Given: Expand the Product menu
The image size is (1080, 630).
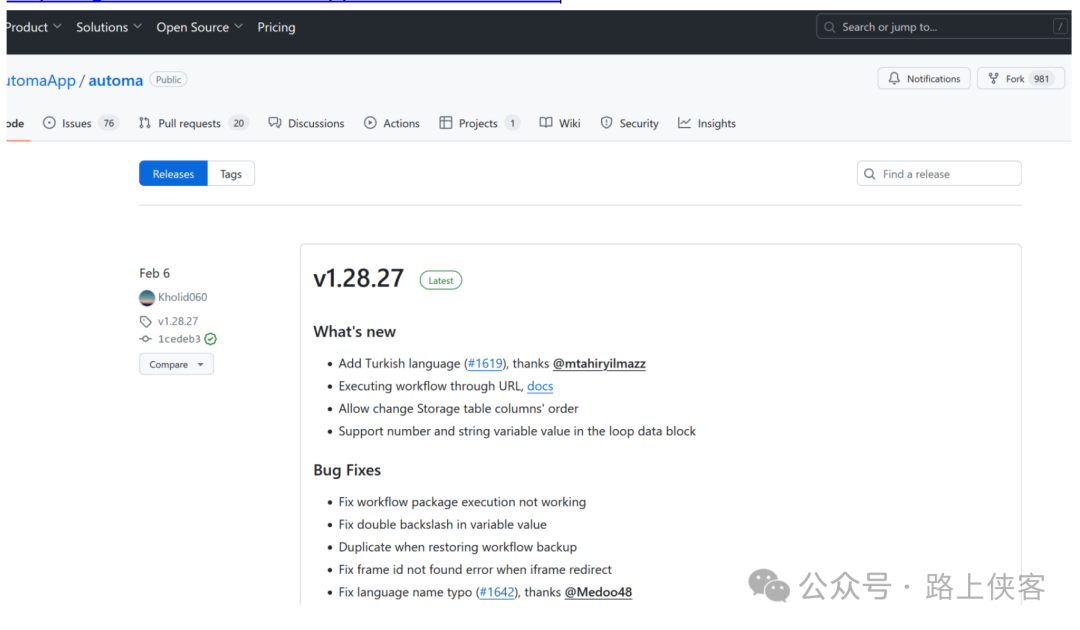Looking at the screenshot, I should click(33, 27).
